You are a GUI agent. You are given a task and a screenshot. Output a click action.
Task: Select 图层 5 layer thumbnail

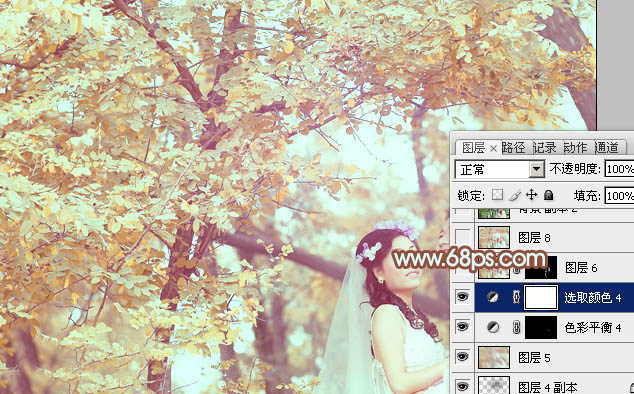click(x=494, y=357)
